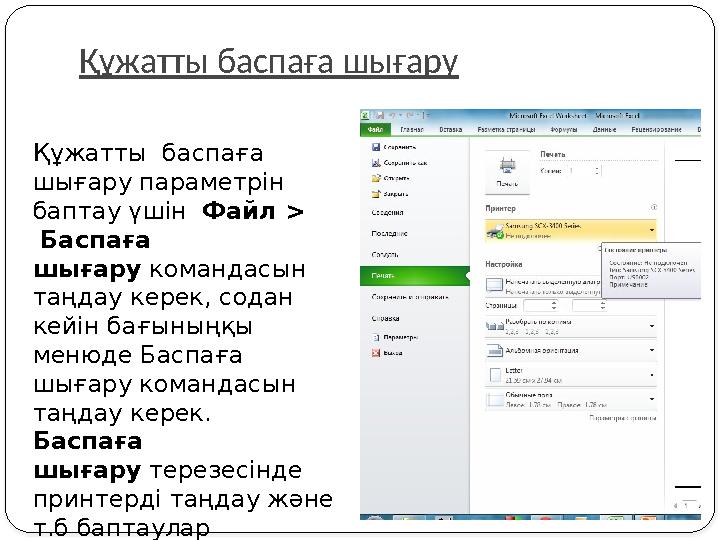Viewport: 720px width, 540px height.
Task: Click the first Страницы spinner arrows
Action: (x=554, y=305)
